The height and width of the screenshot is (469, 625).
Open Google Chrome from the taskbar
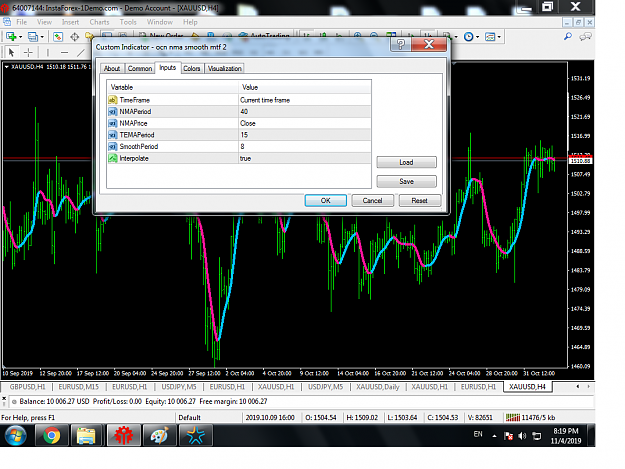(x=51, y=436)
